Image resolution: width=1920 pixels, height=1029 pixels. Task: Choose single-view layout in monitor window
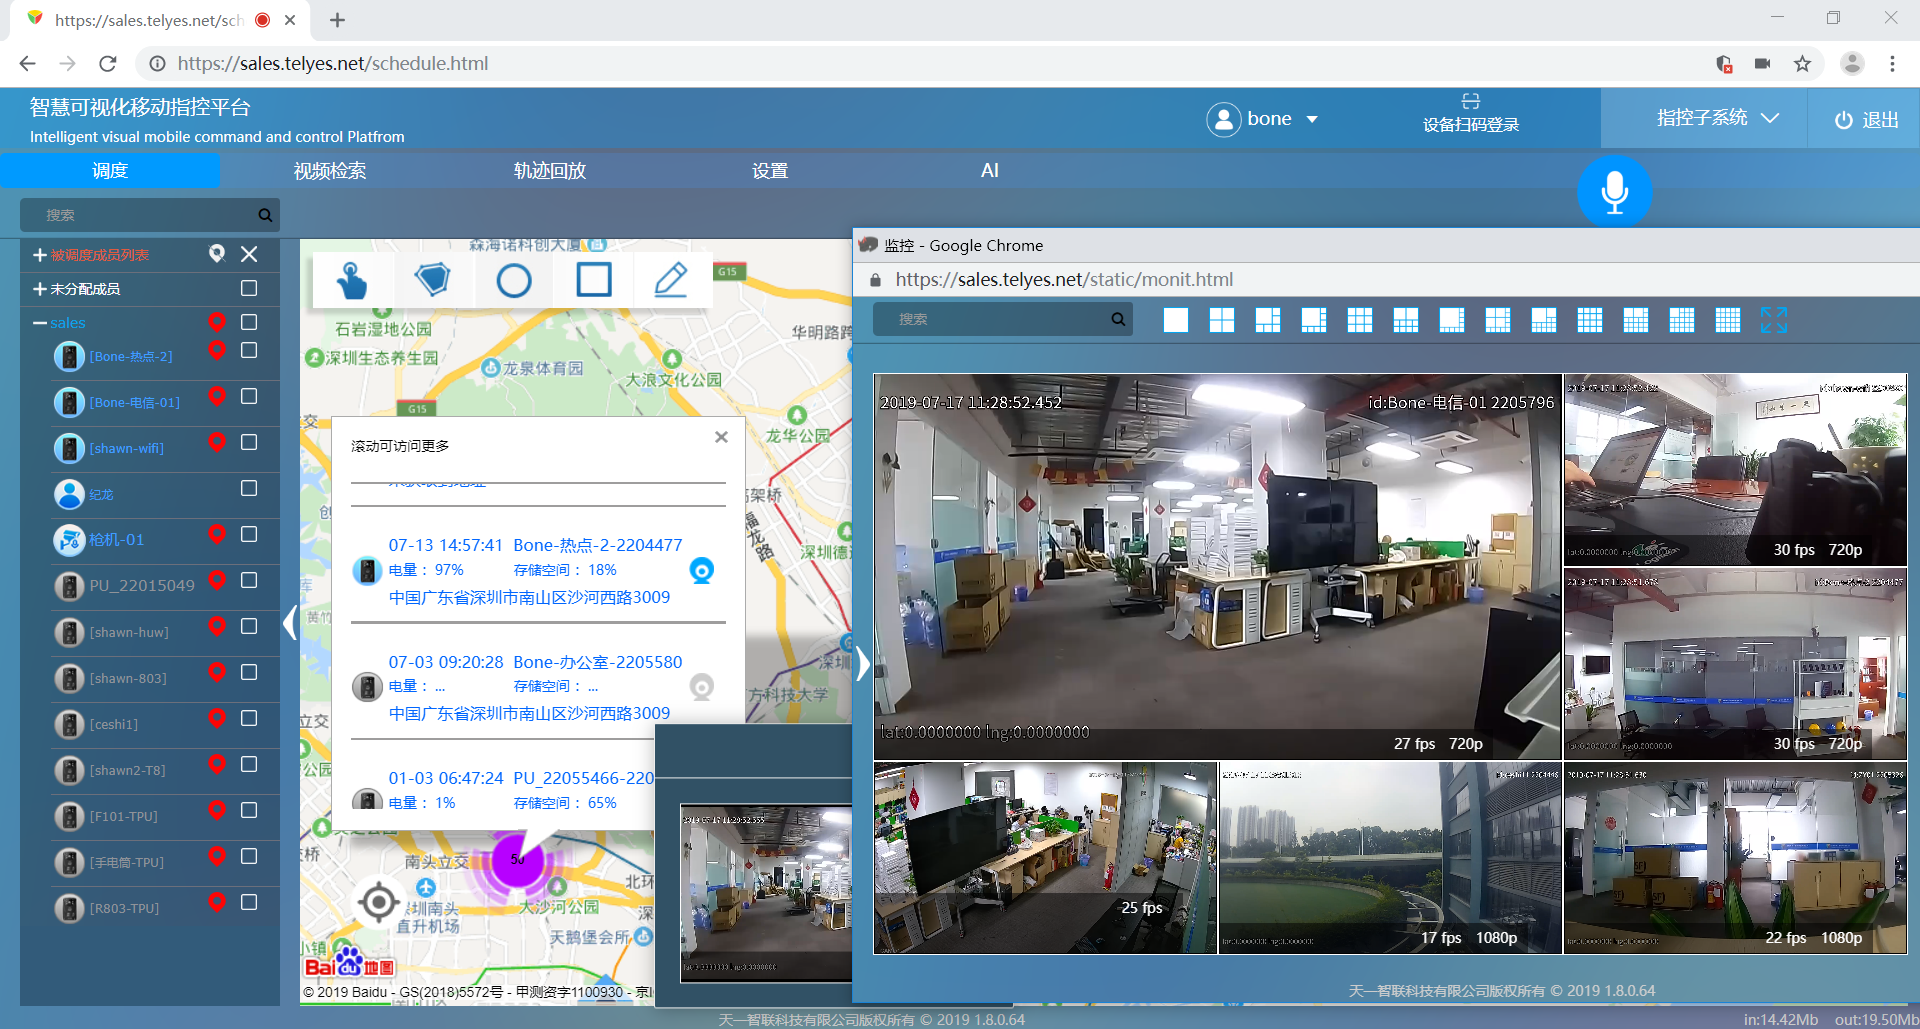tap(1176, 320)
